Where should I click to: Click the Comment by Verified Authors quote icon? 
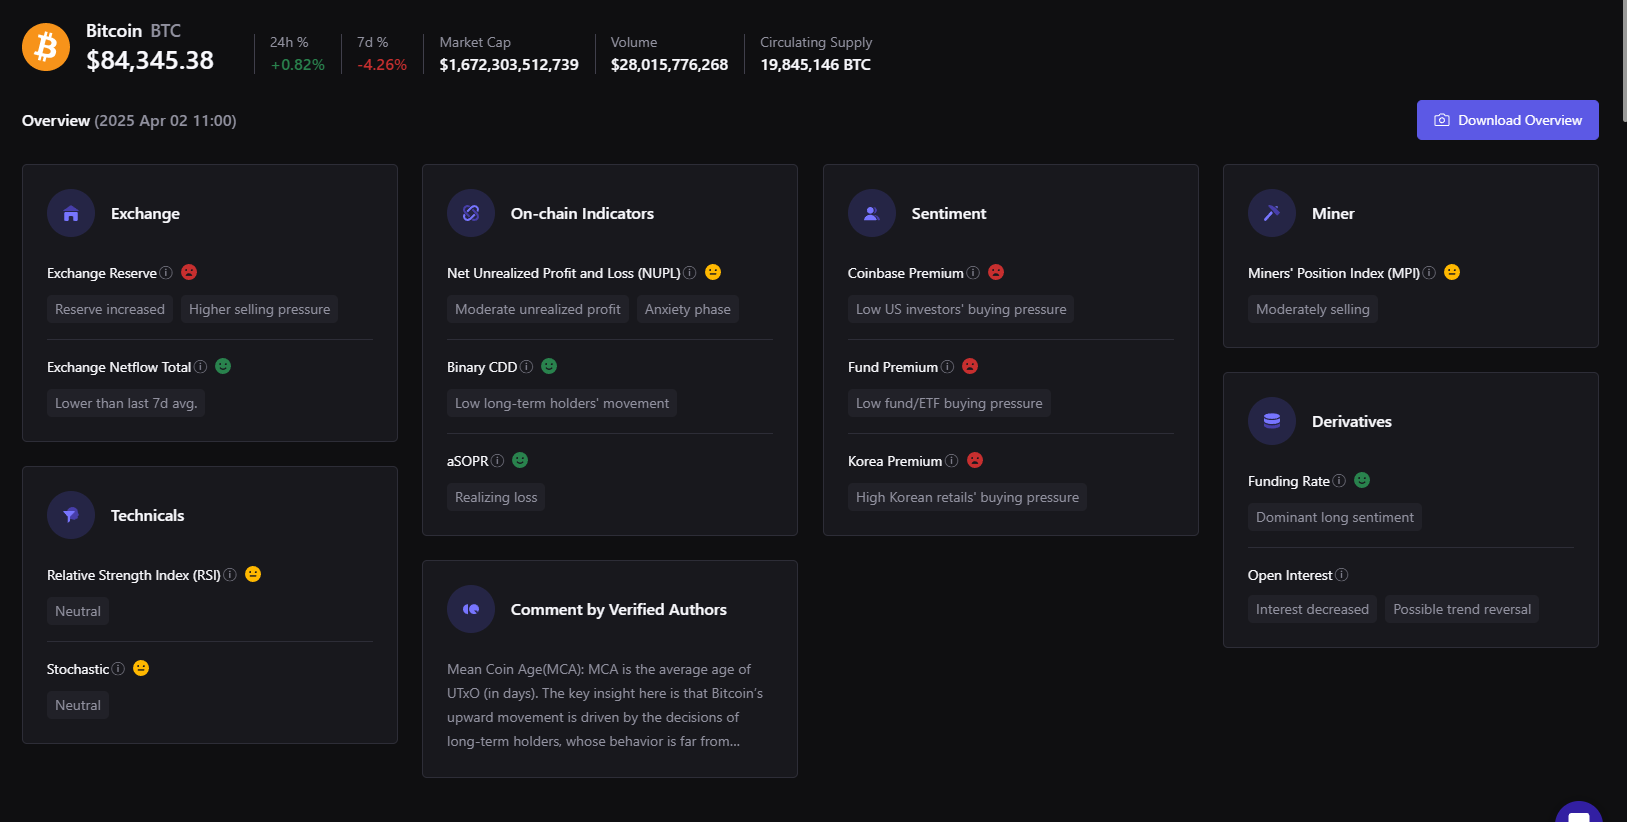[471, 609]
